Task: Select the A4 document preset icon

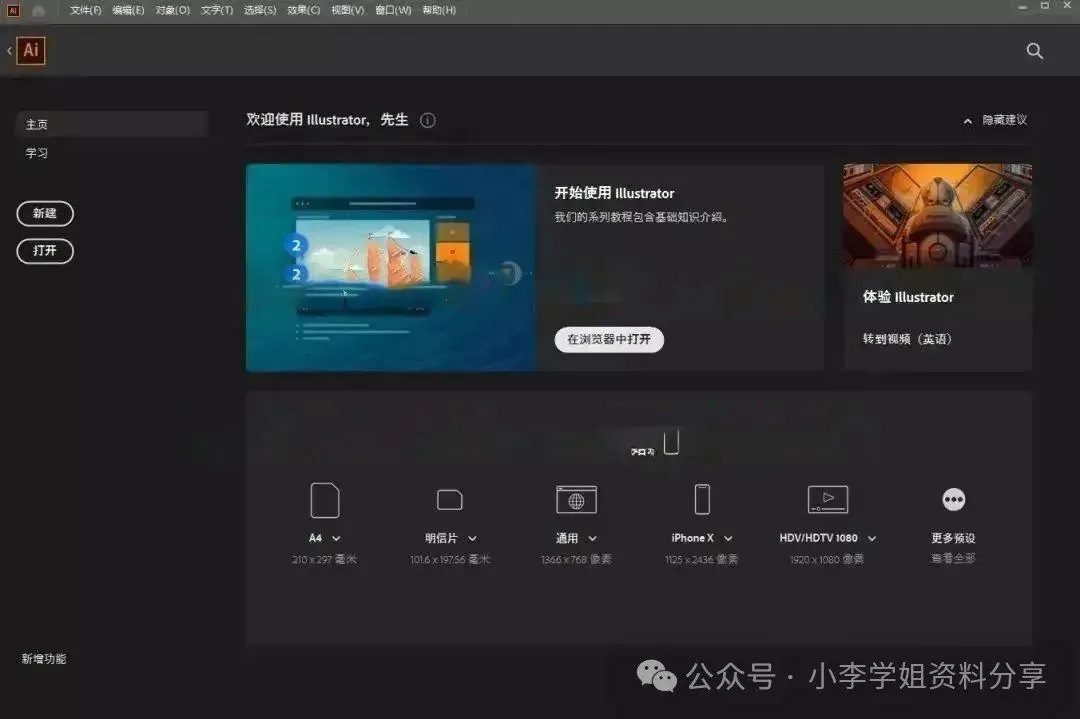Action: click(x=325, y=500)
